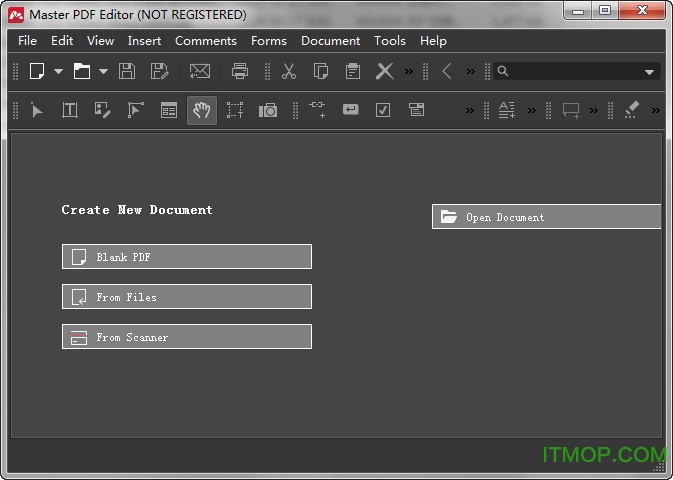
Task: Expand edit toolbar overflow chevron after Delete
Action: coord(409,71)
